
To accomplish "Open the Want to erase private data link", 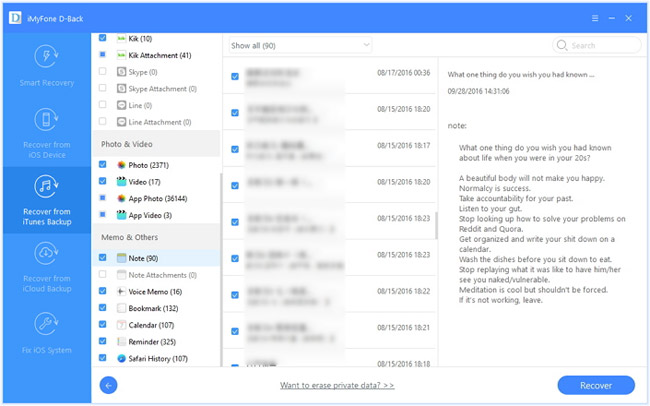I will pos(337,385).
